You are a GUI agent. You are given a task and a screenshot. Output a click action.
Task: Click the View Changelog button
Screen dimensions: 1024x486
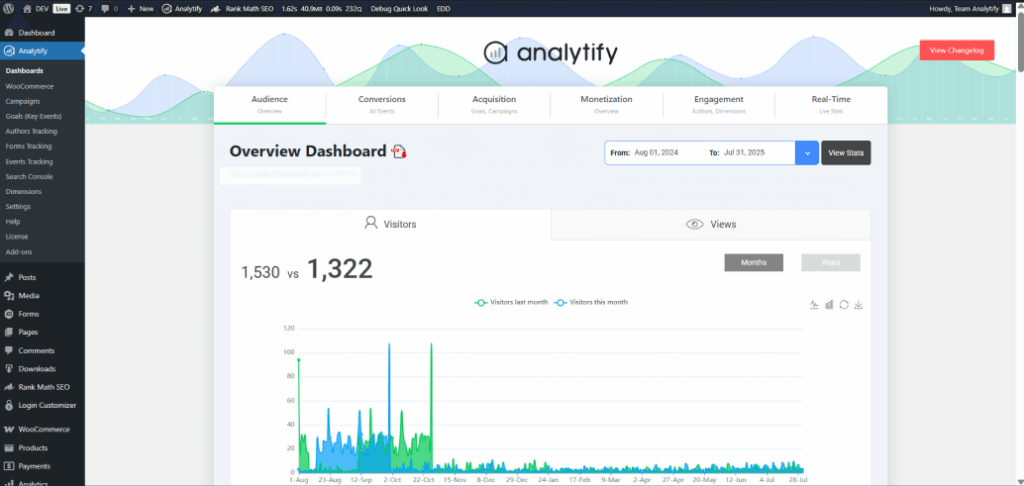[957, 50]
